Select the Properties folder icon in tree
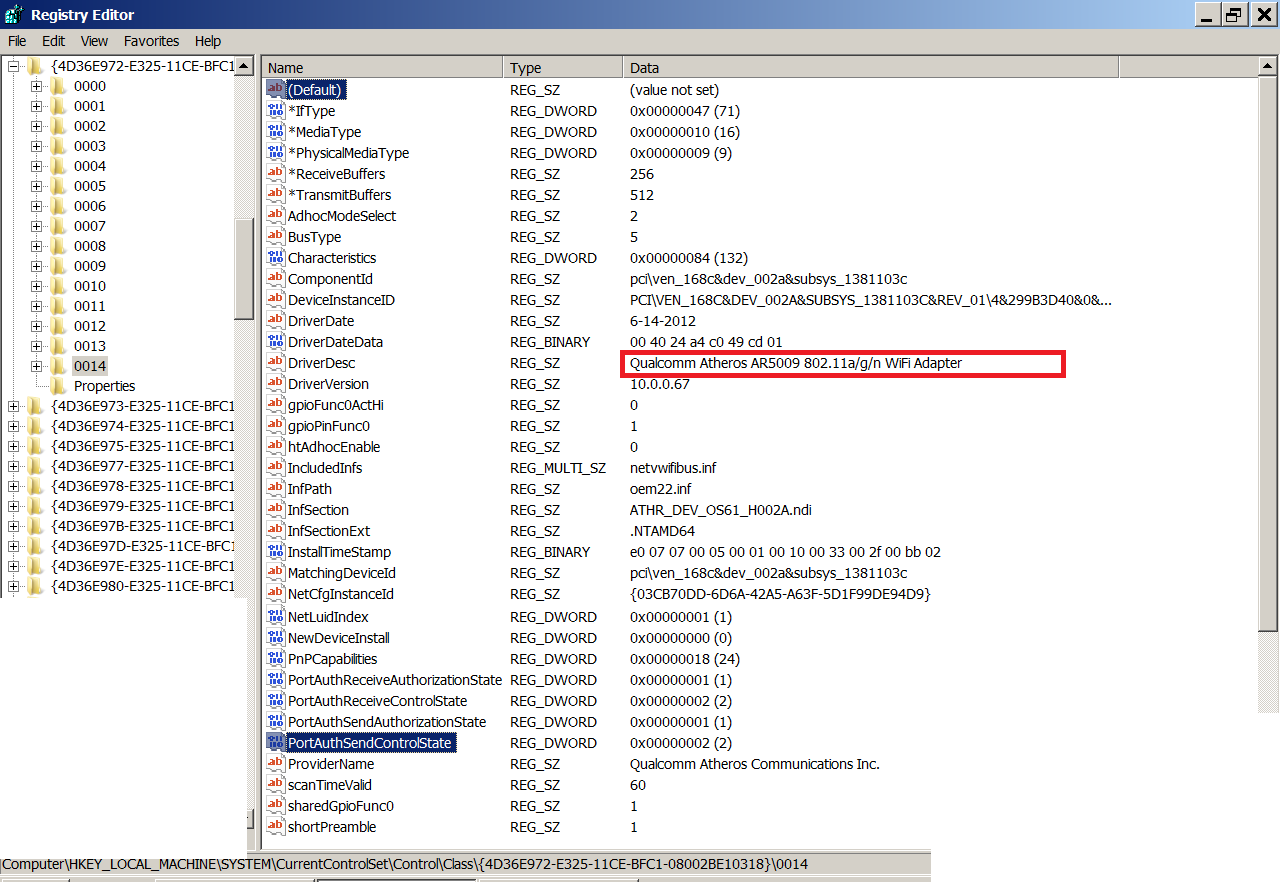Image resolution: width=1280 pixels, height=882 pixels. (x=59, y=386)
